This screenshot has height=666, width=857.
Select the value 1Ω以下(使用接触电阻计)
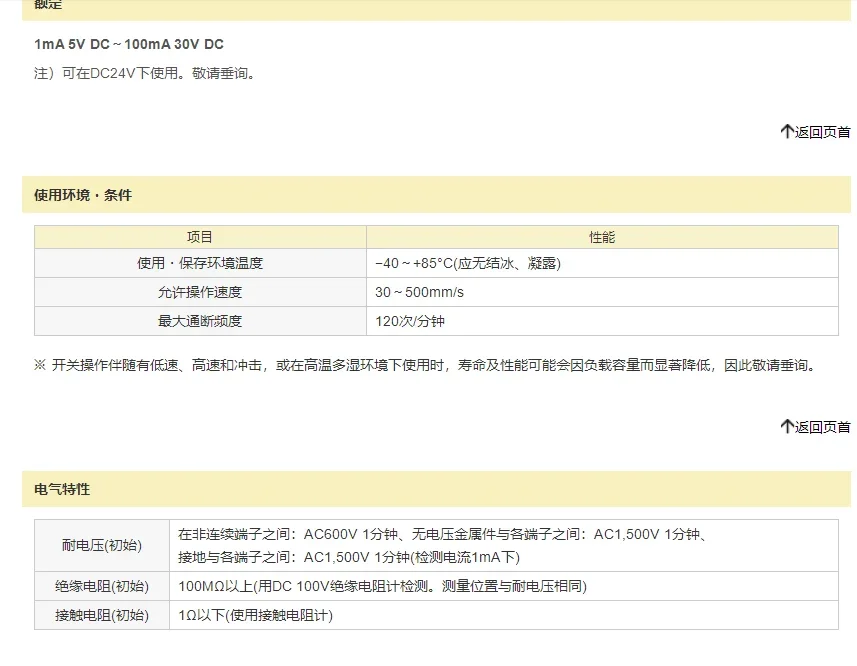coord(255,615)
